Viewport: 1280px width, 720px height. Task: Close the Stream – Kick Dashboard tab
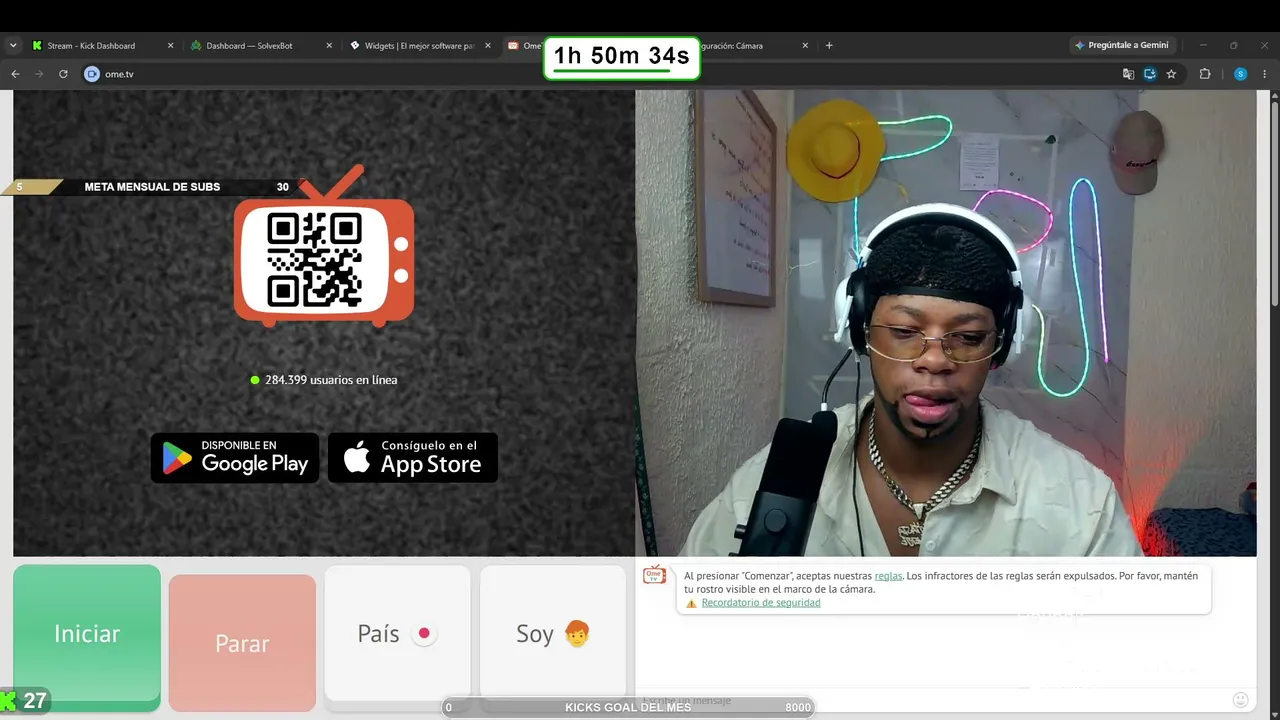tap(170, 45)
